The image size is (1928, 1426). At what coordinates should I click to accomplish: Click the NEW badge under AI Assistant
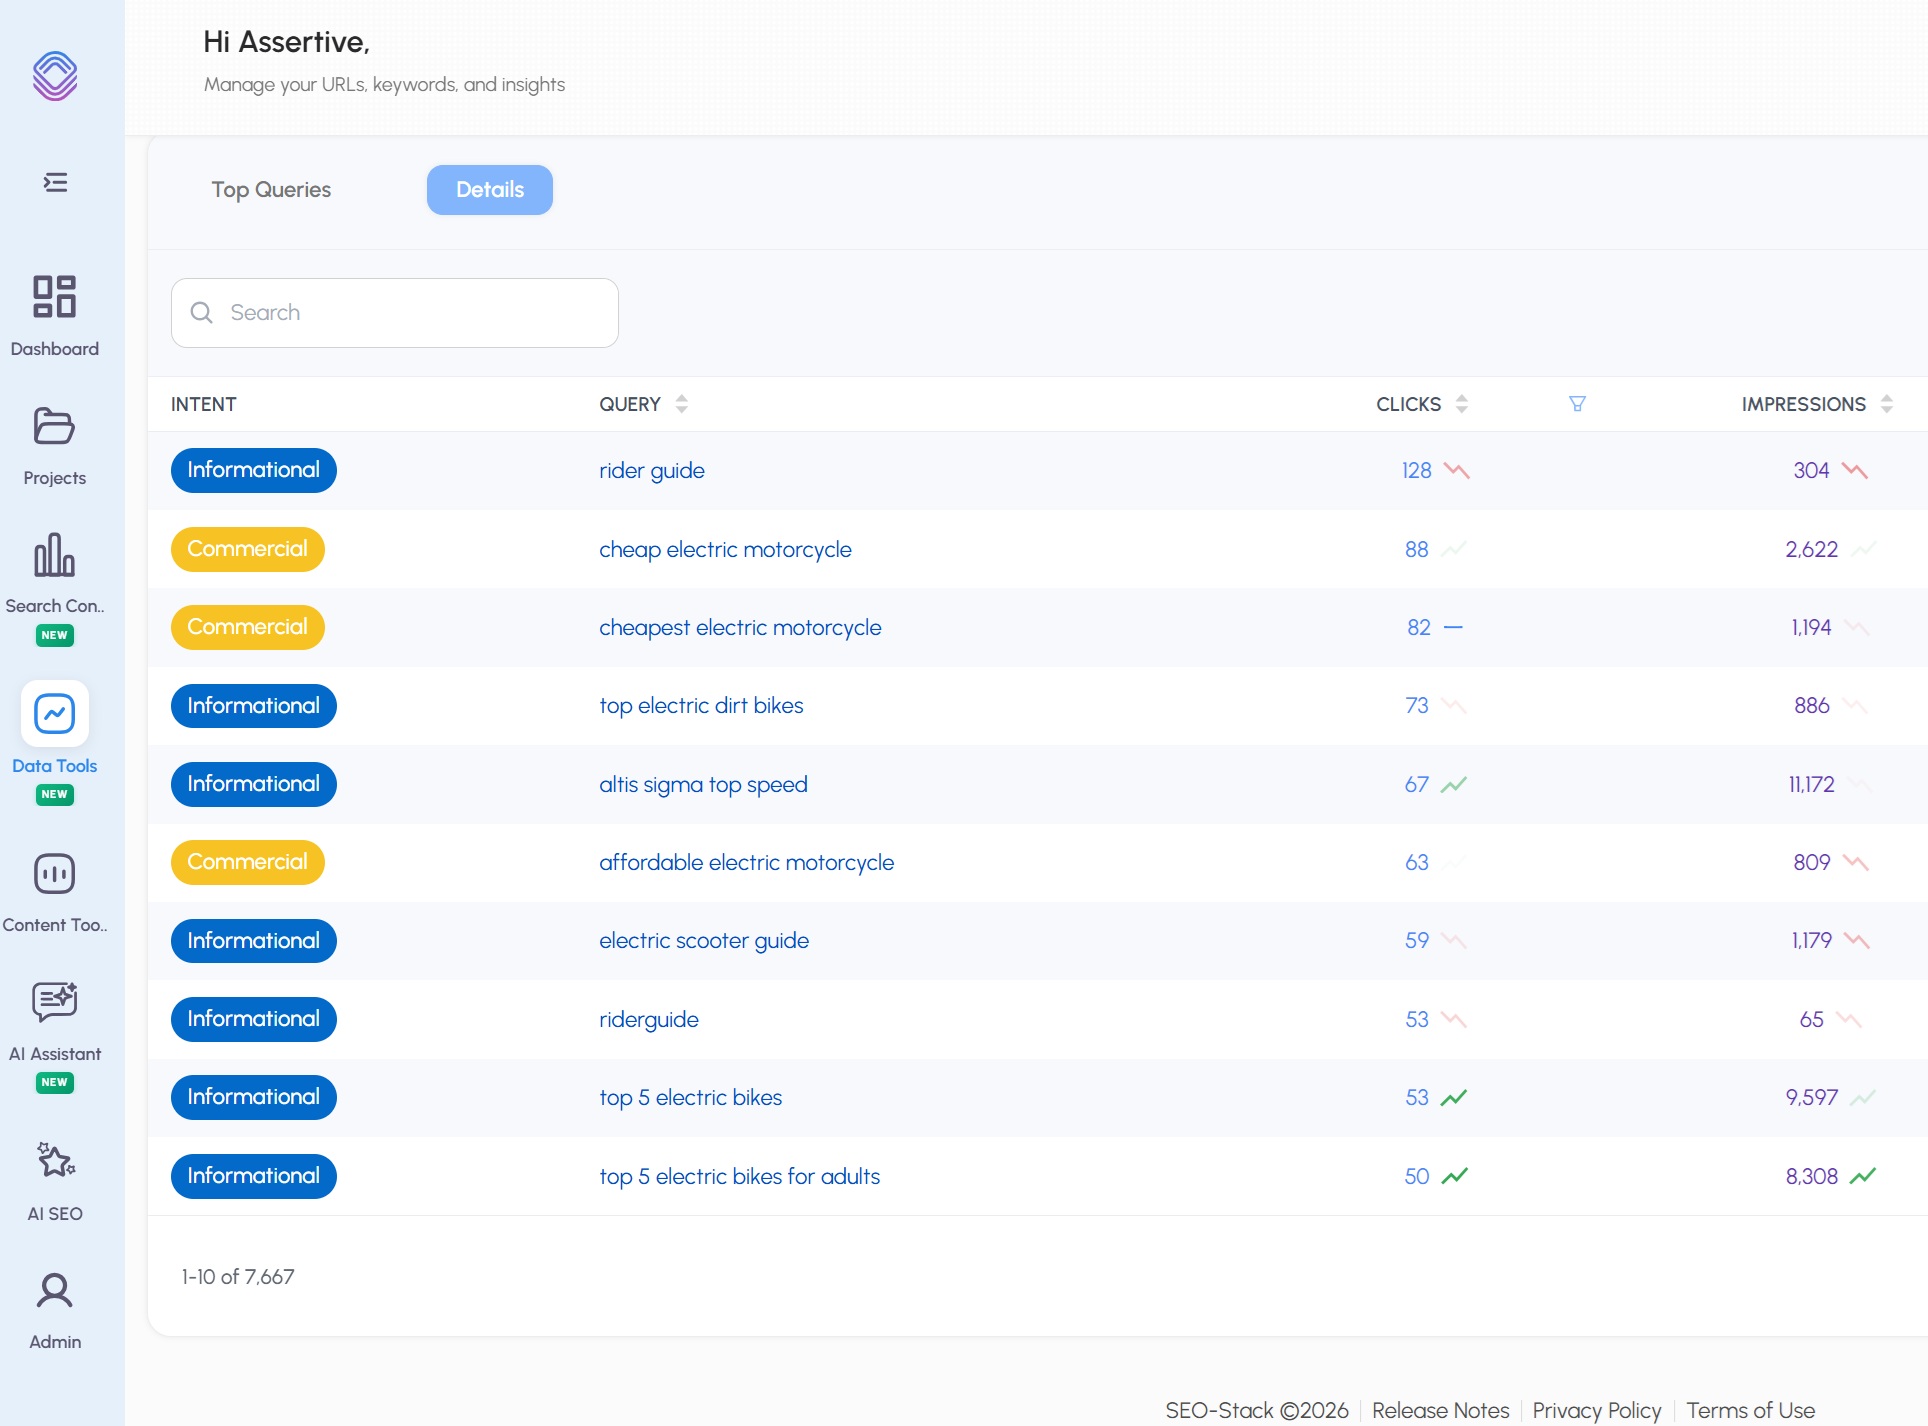[x=55, y=1083]
